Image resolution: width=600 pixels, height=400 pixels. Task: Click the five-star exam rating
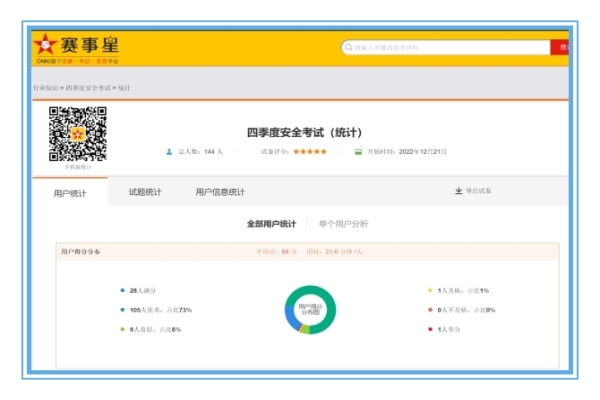tap(310, 152)
